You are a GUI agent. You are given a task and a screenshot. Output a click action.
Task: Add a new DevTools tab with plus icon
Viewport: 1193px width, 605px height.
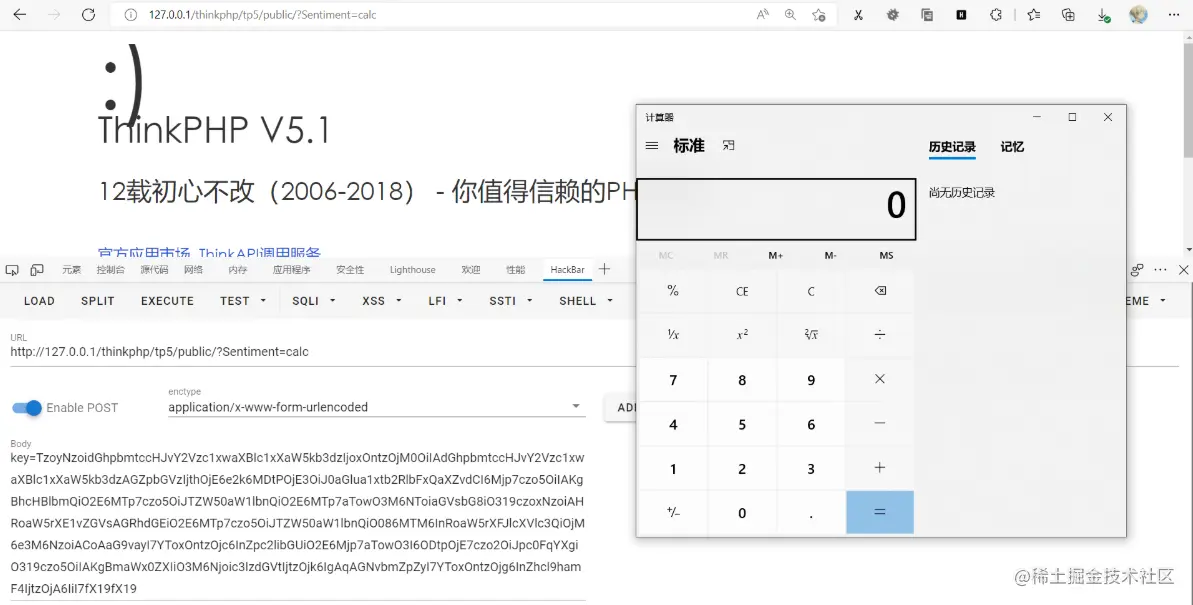tap(604, 269)
